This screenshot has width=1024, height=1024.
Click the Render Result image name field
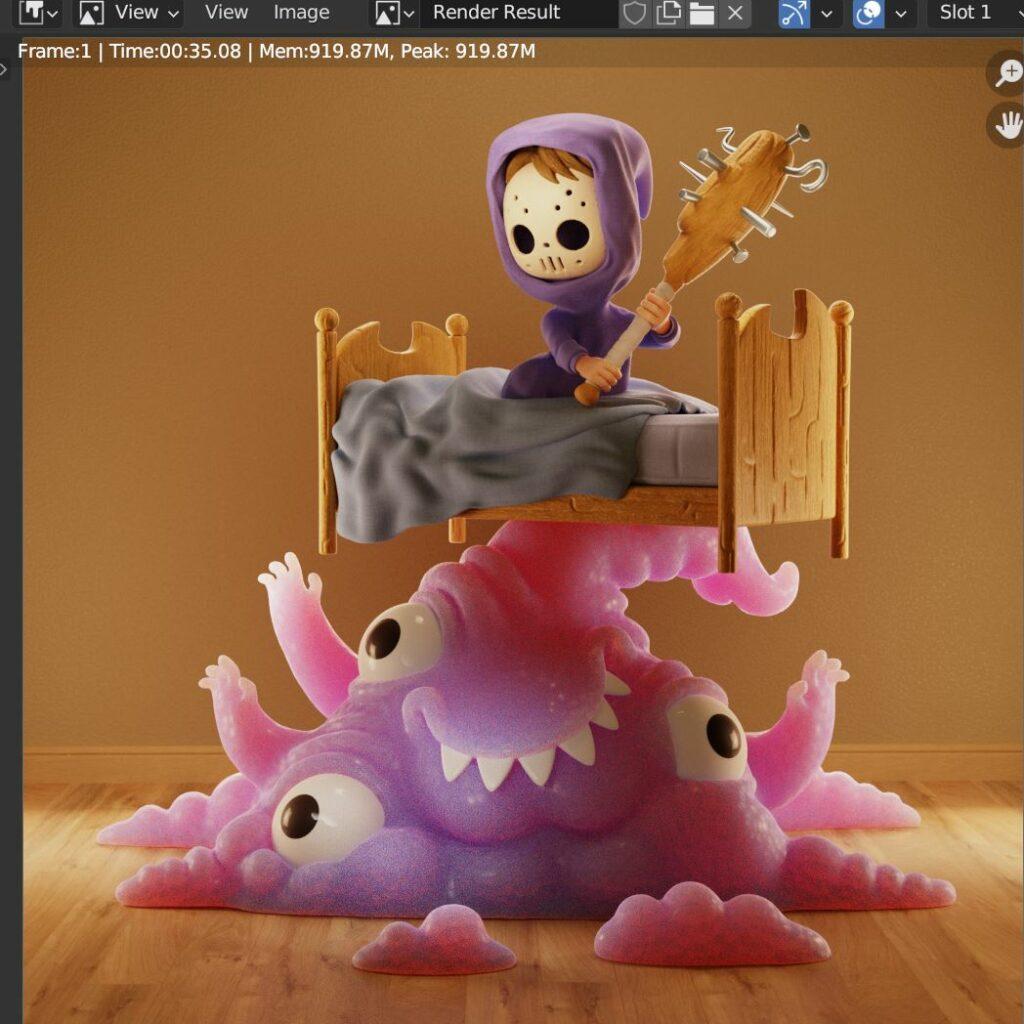(x=519, y=12)
